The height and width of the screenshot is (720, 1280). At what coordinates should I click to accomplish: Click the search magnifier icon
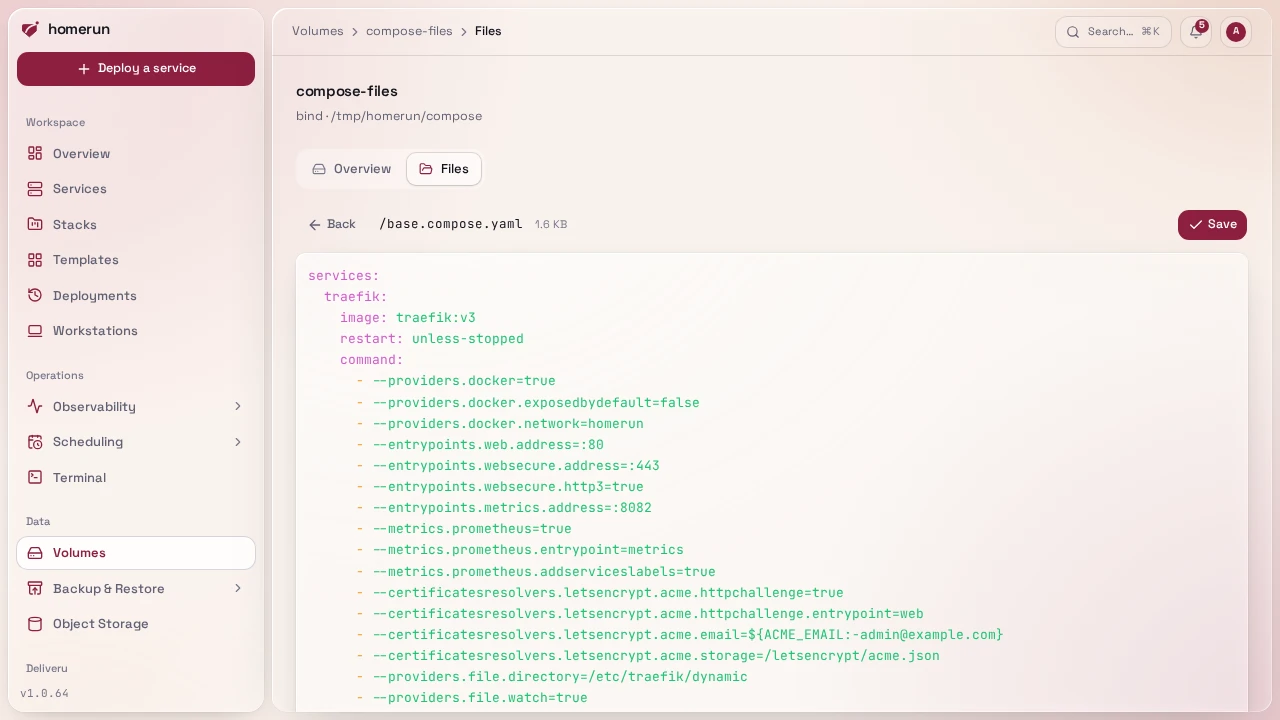1073,32
